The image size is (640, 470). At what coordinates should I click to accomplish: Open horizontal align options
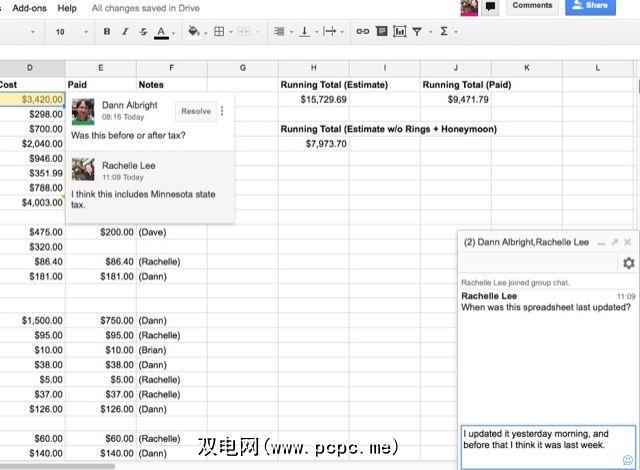279,31
